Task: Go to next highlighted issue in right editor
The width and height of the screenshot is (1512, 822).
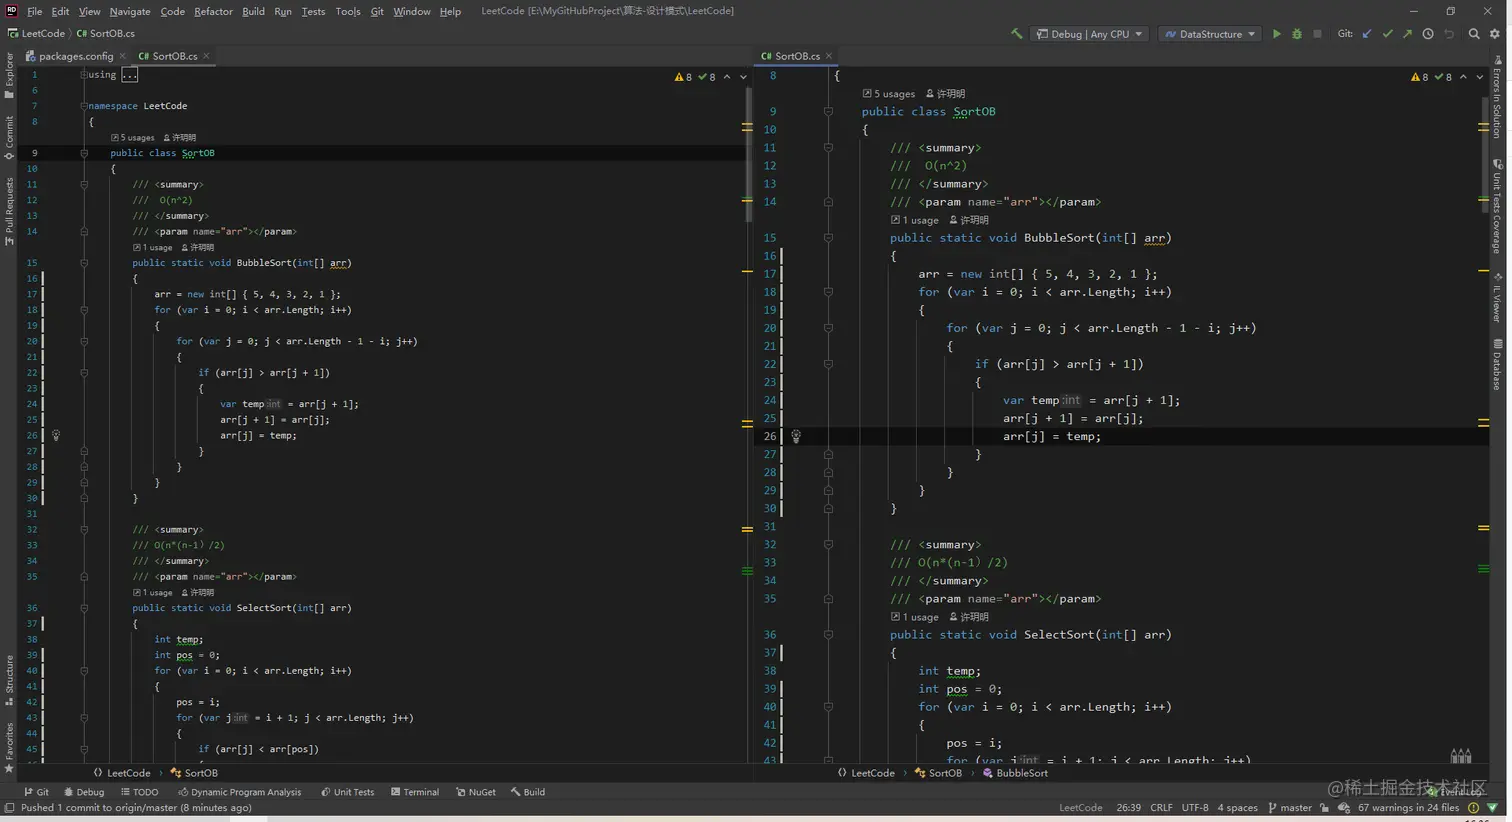Action: 1479,77
